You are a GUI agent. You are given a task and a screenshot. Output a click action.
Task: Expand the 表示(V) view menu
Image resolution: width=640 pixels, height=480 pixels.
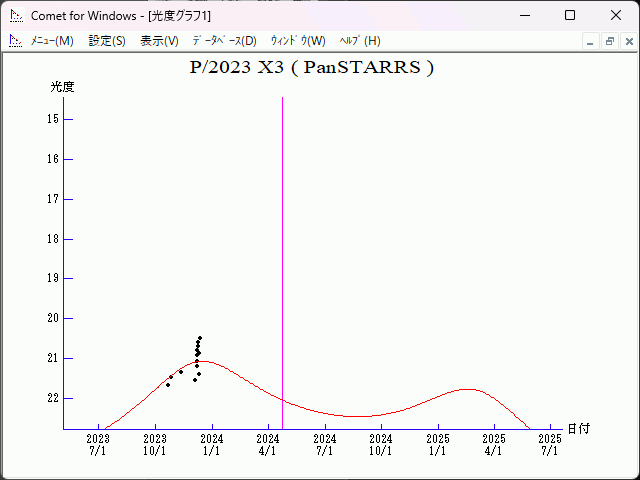tap(159, 41)
